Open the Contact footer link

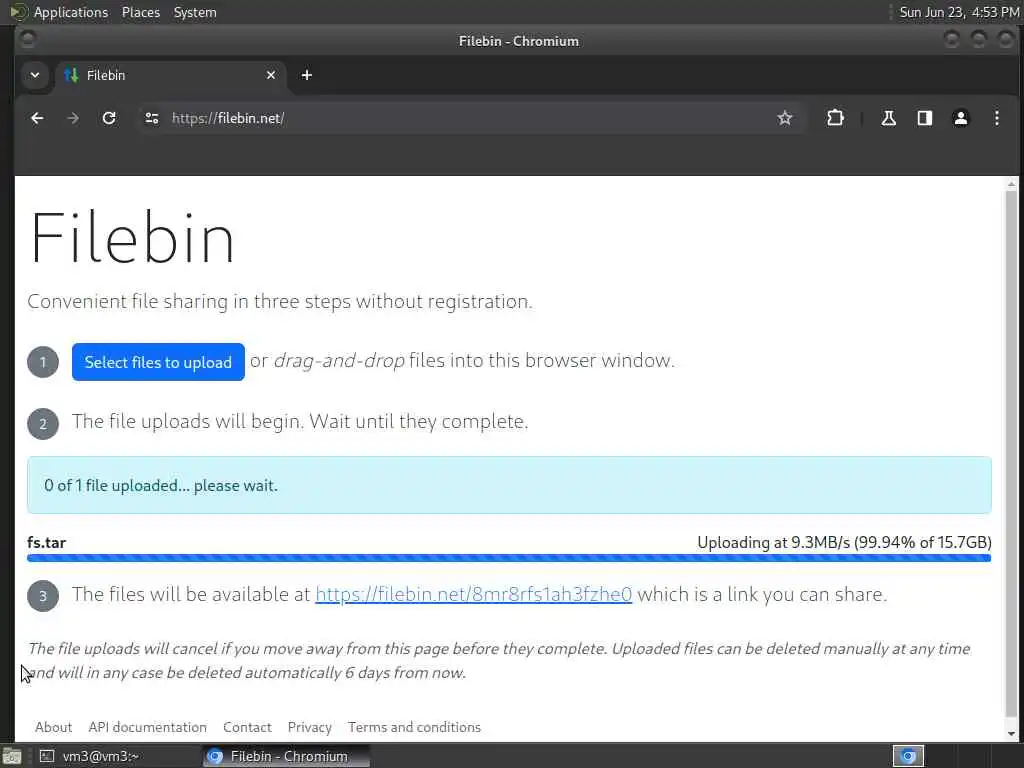pyautogui.click(x=247, y=727)
